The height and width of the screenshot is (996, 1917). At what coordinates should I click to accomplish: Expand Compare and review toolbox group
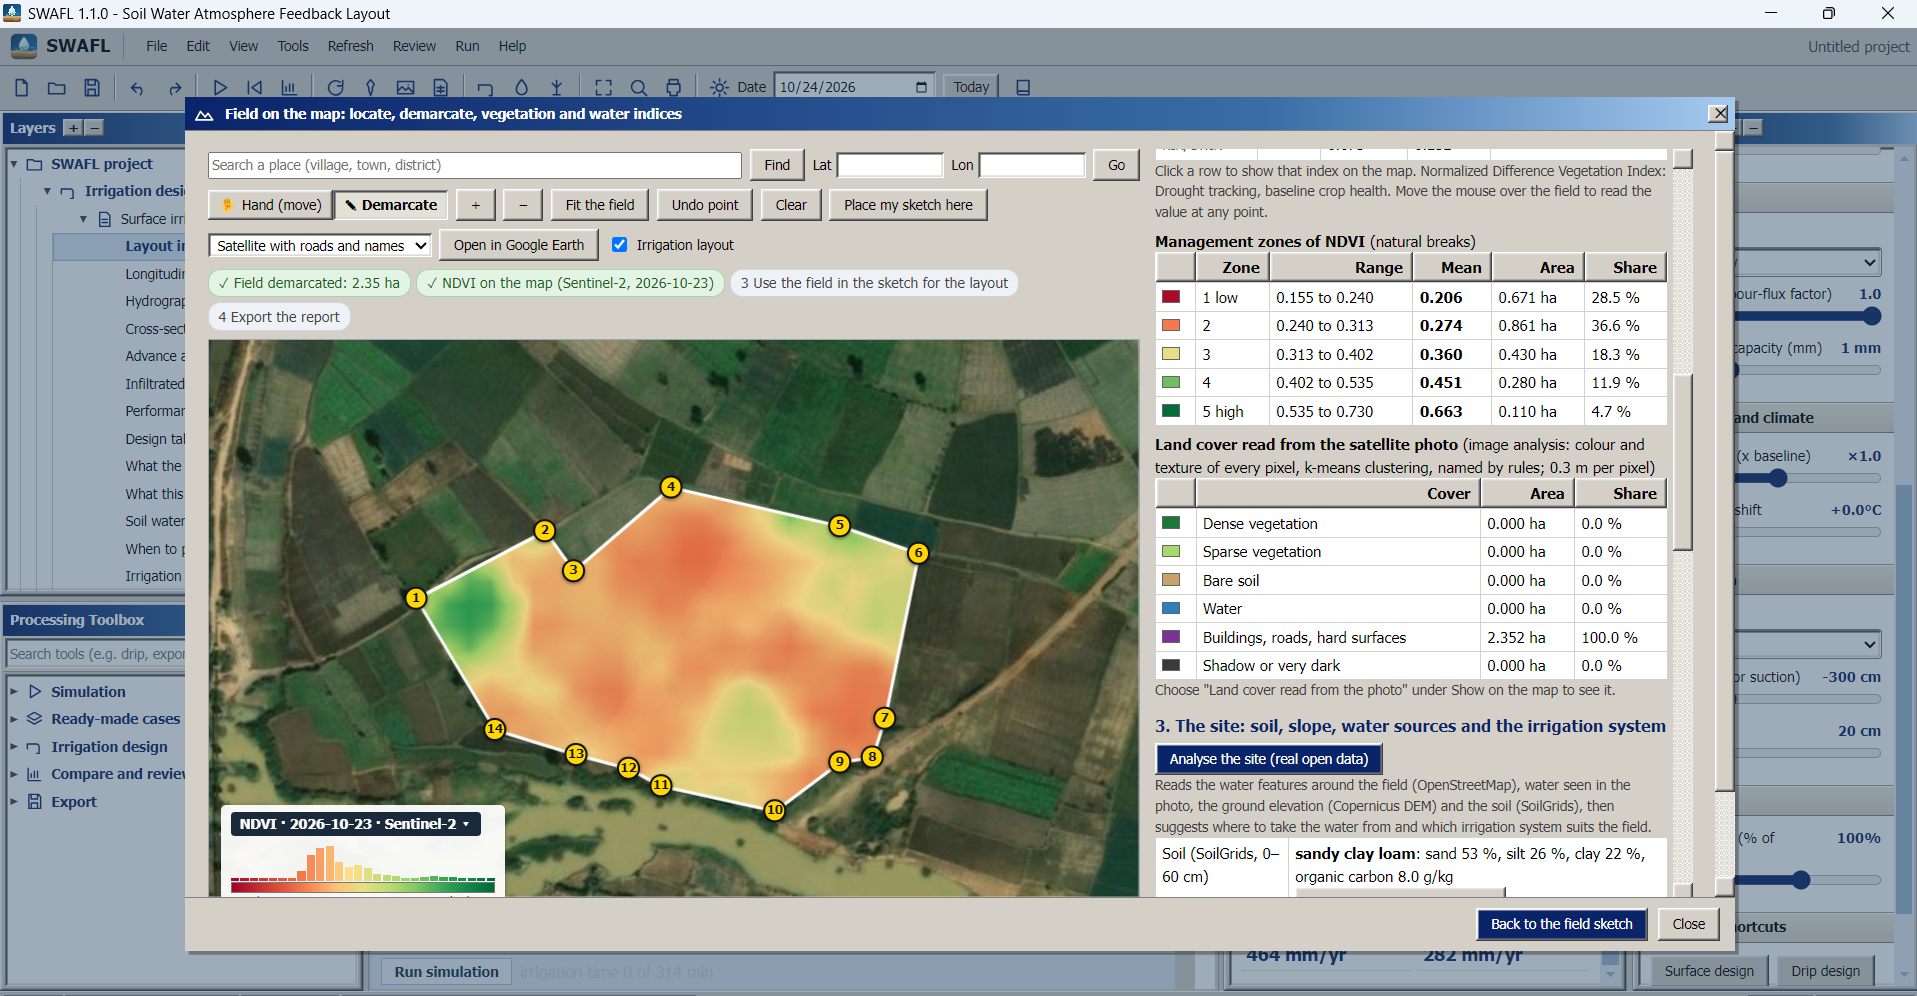14,774
